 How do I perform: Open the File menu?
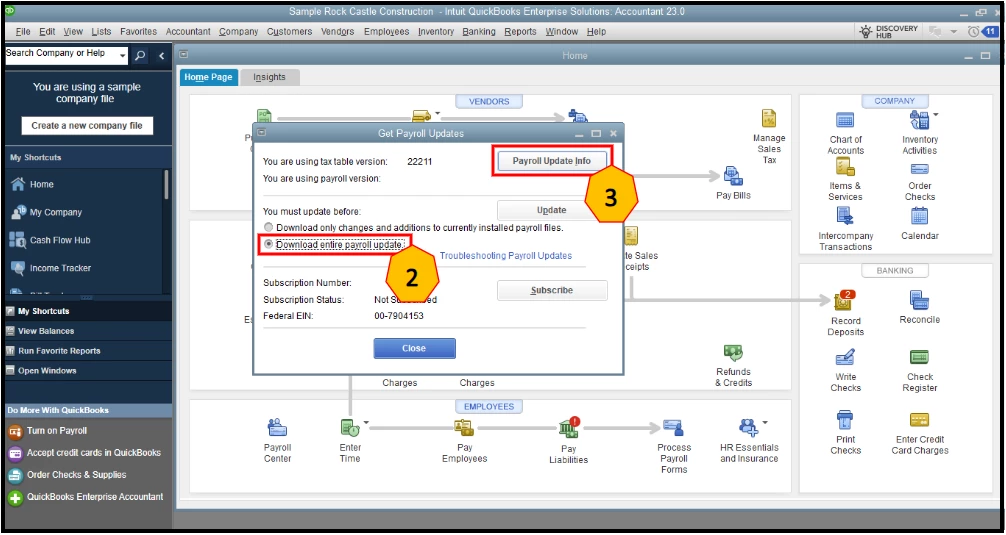click(22, 31)
